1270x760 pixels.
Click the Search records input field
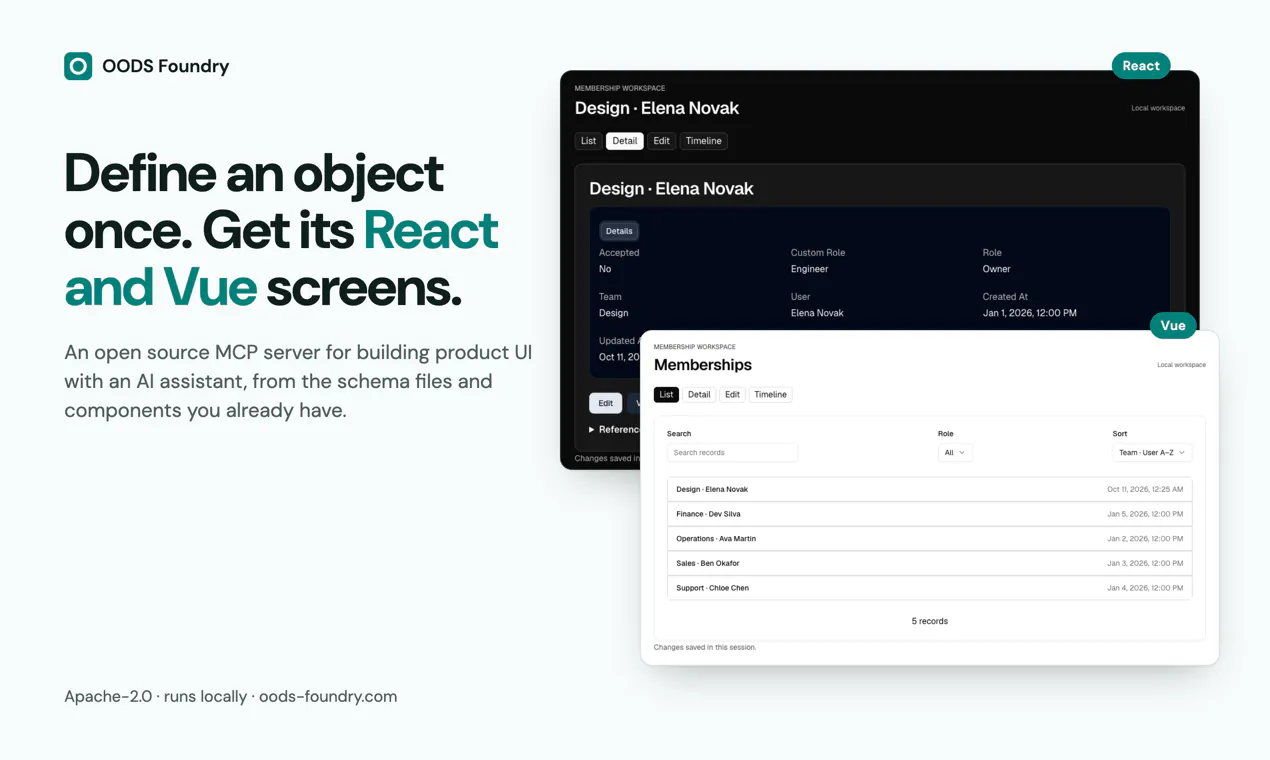point(732,453)
